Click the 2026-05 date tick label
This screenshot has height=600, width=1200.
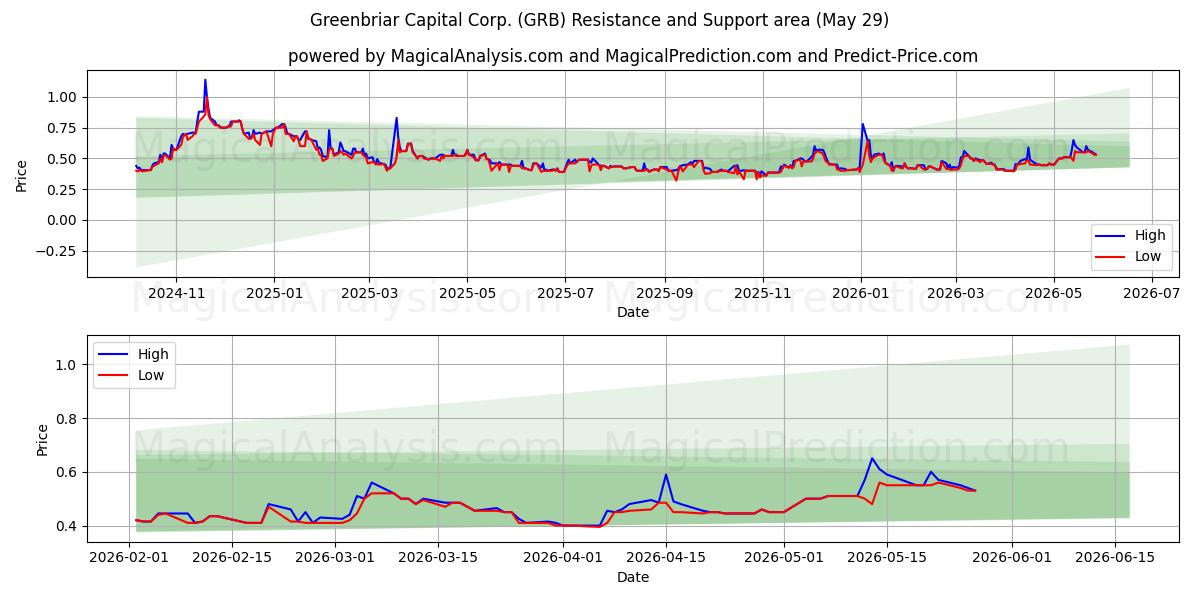pyautogui.click(x=1053, y=293)
